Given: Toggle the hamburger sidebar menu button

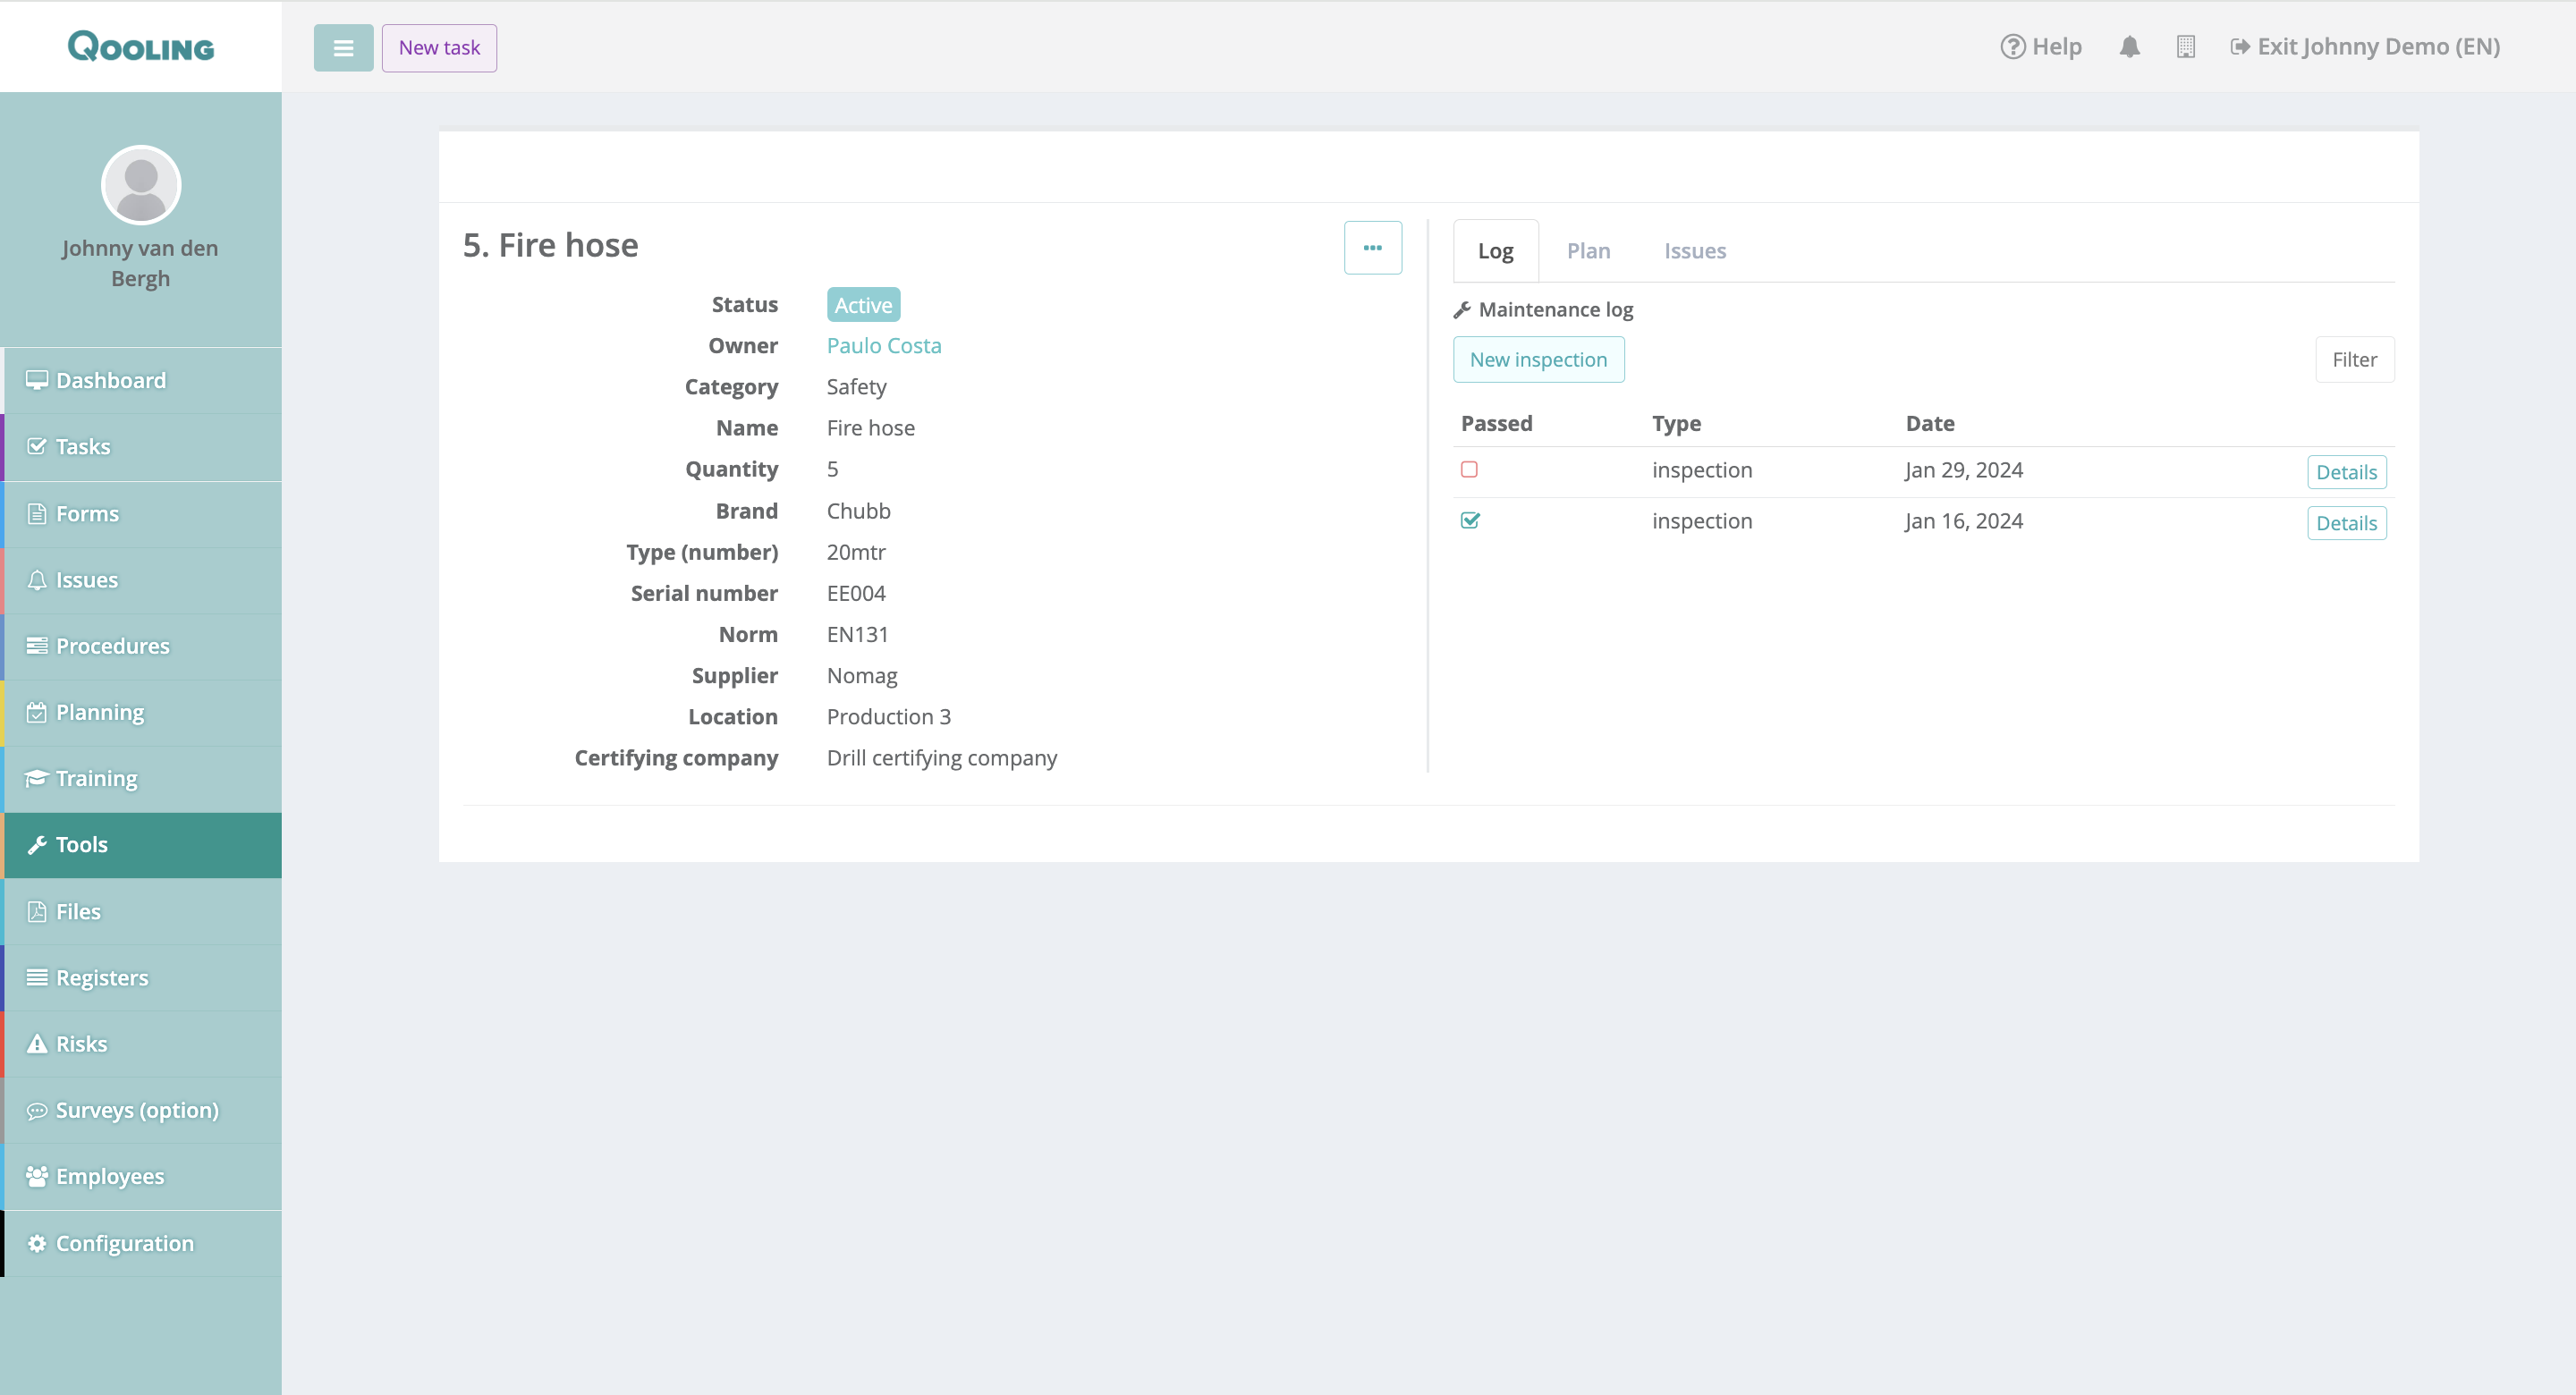Looking at the screenshot, I should click(x=343, y=48).
